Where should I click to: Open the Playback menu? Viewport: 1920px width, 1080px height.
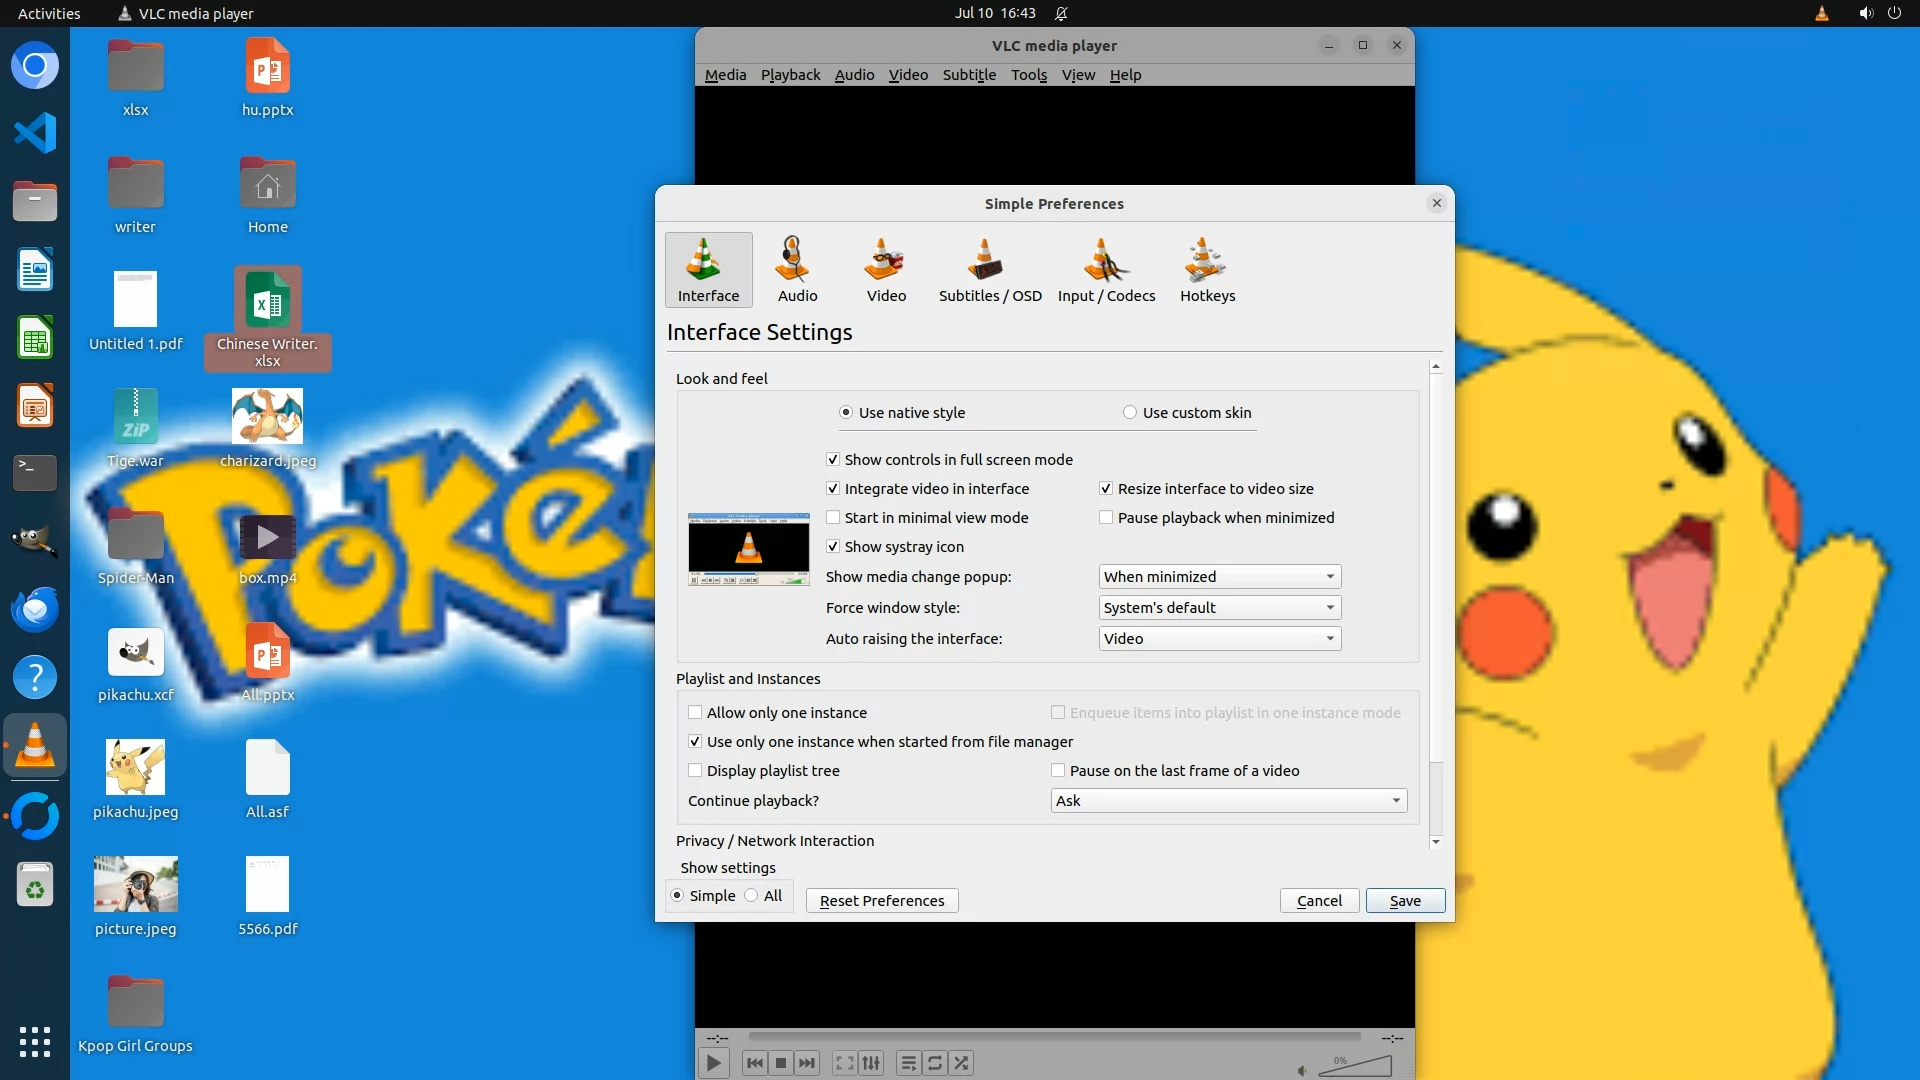click(790, 75)
